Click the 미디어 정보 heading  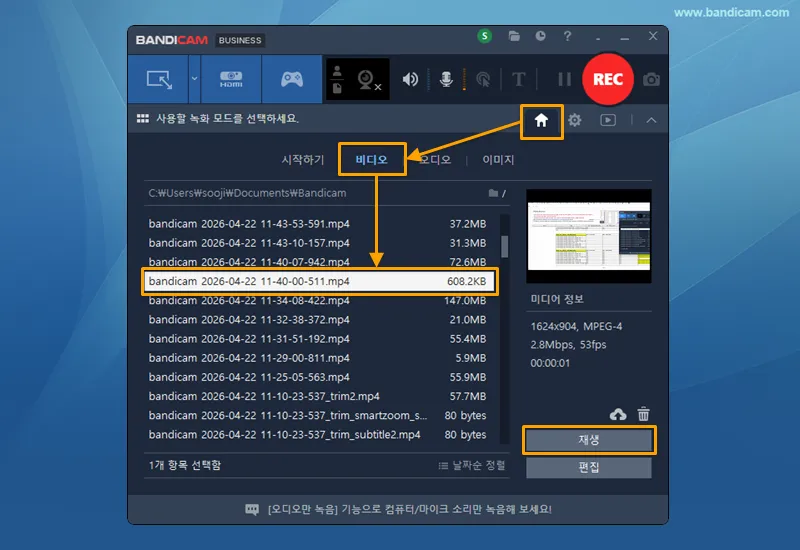click(557, 299)
